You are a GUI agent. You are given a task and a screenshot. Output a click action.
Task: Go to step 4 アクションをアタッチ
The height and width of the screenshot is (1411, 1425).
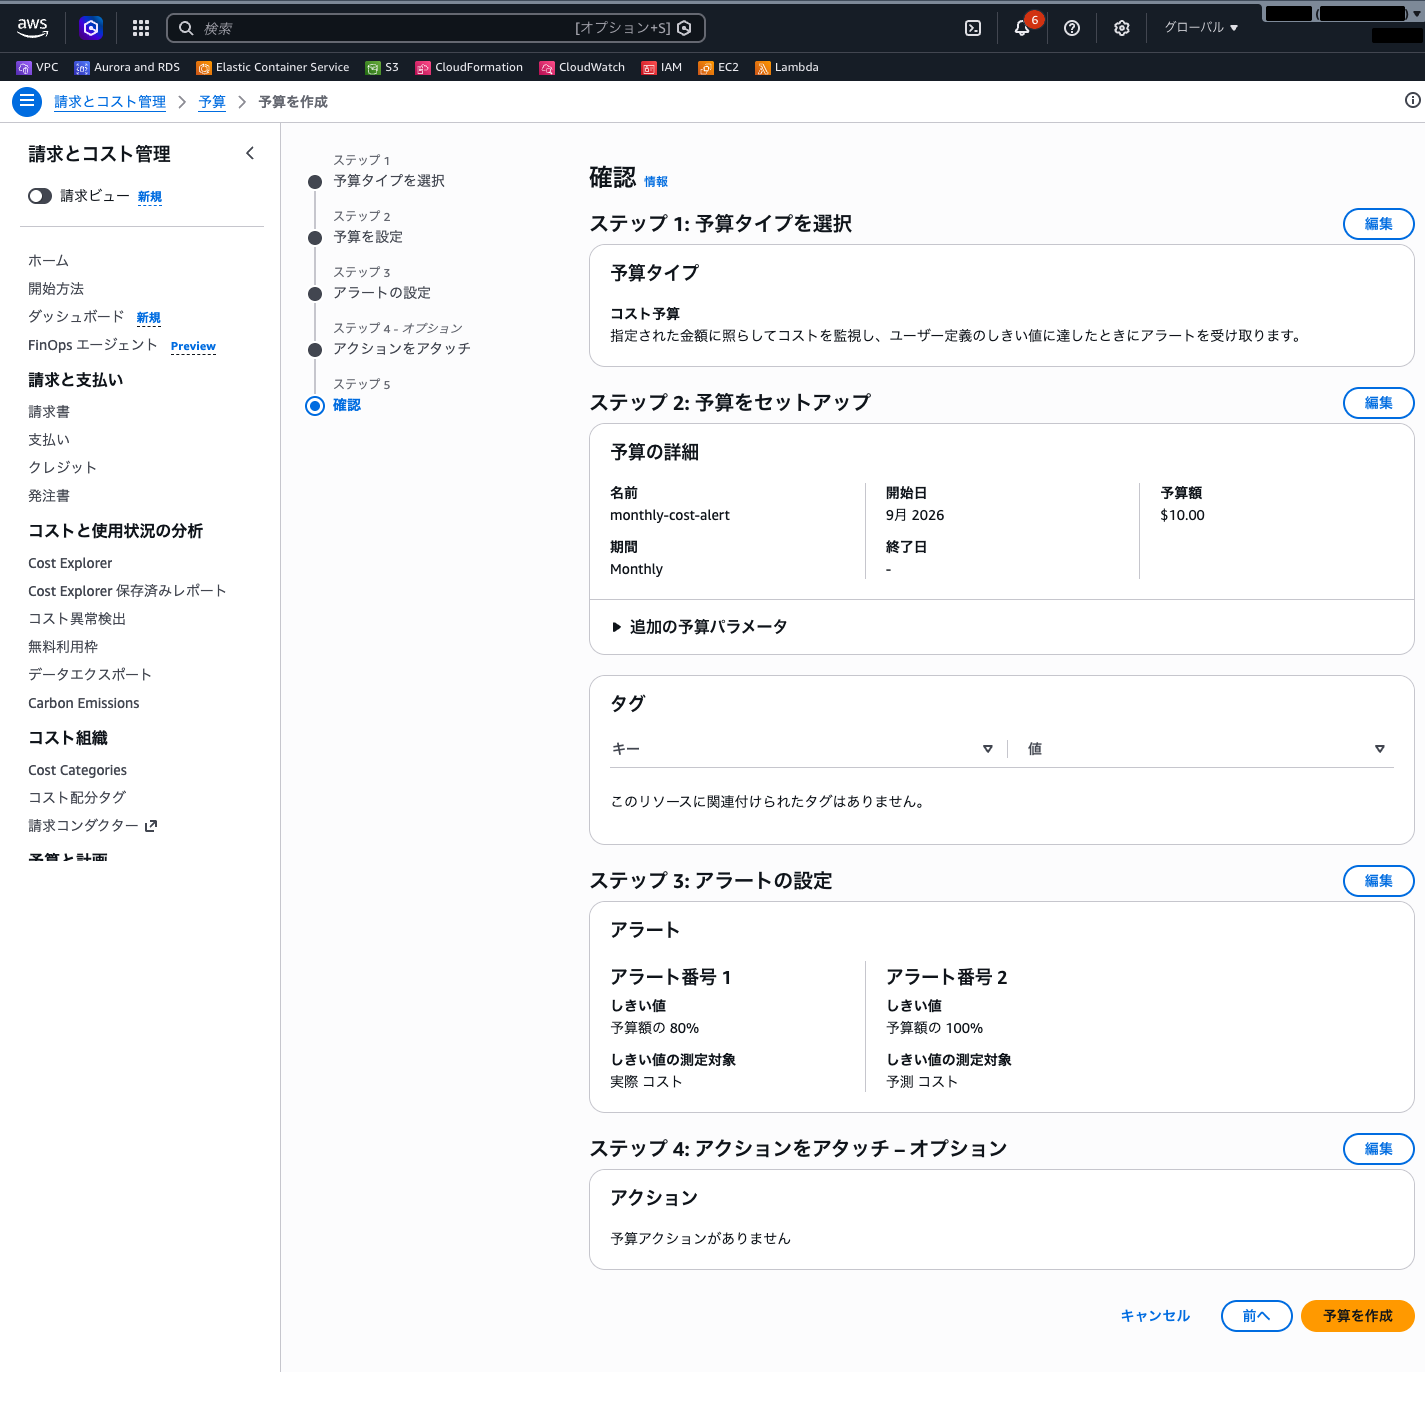402,349
